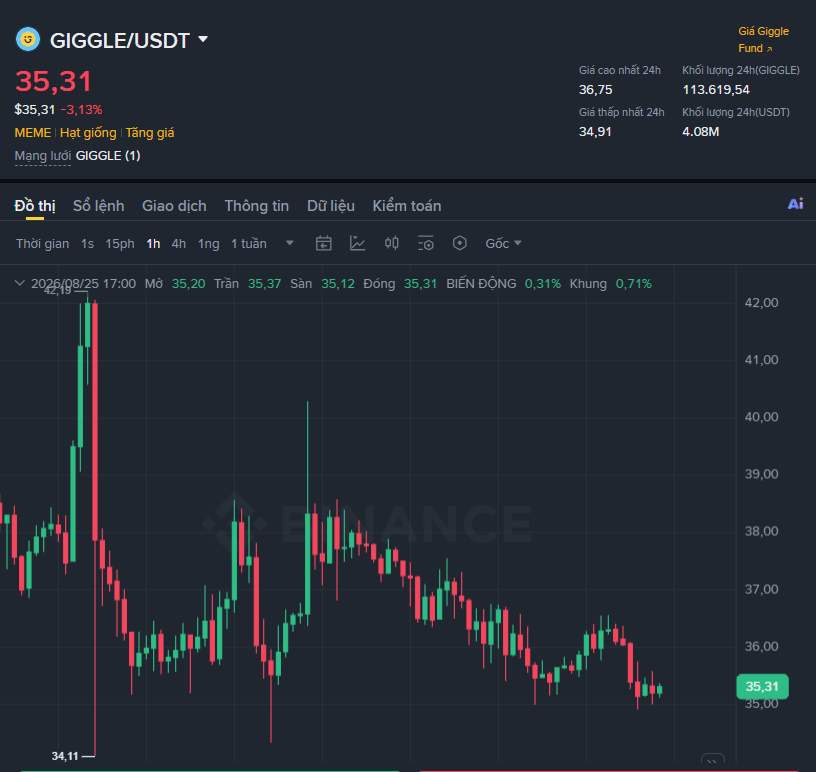Screen dimensions: 816x772
Task: Click the 24h USDT volume 4.08M
Action: click(700, 132)
